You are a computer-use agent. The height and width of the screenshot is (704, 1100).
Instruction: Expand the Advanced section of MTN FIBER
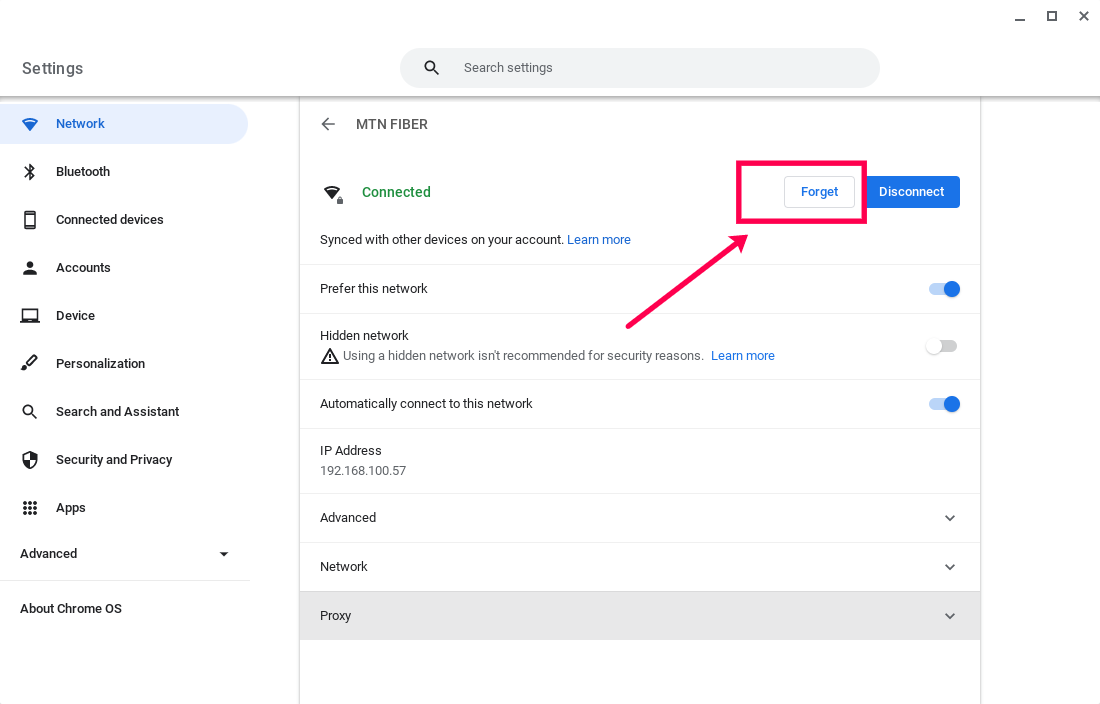coord(639,517)
